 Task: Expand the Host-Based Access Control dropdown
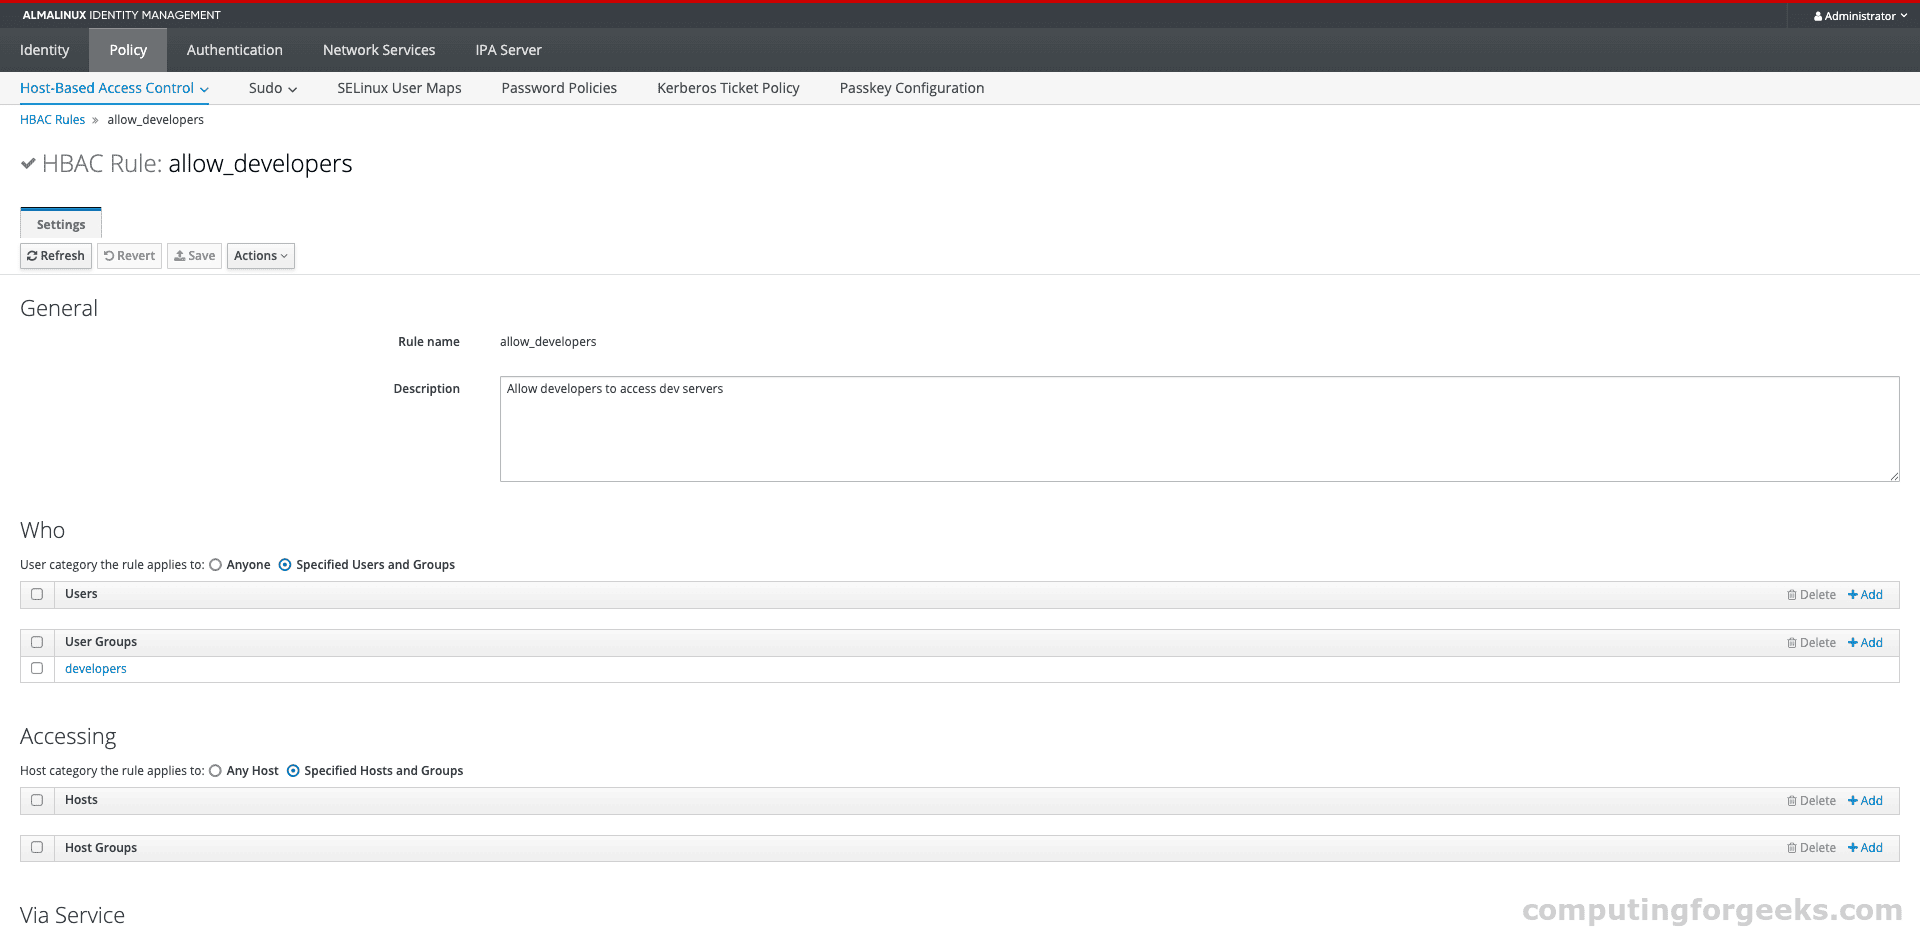pos(113,88)
